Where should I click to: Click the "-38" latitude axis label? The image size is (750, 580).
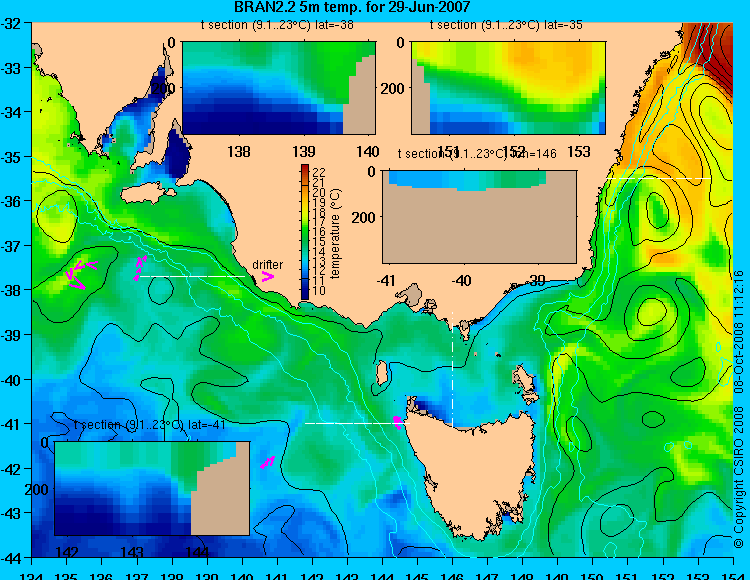coord(11,290)
